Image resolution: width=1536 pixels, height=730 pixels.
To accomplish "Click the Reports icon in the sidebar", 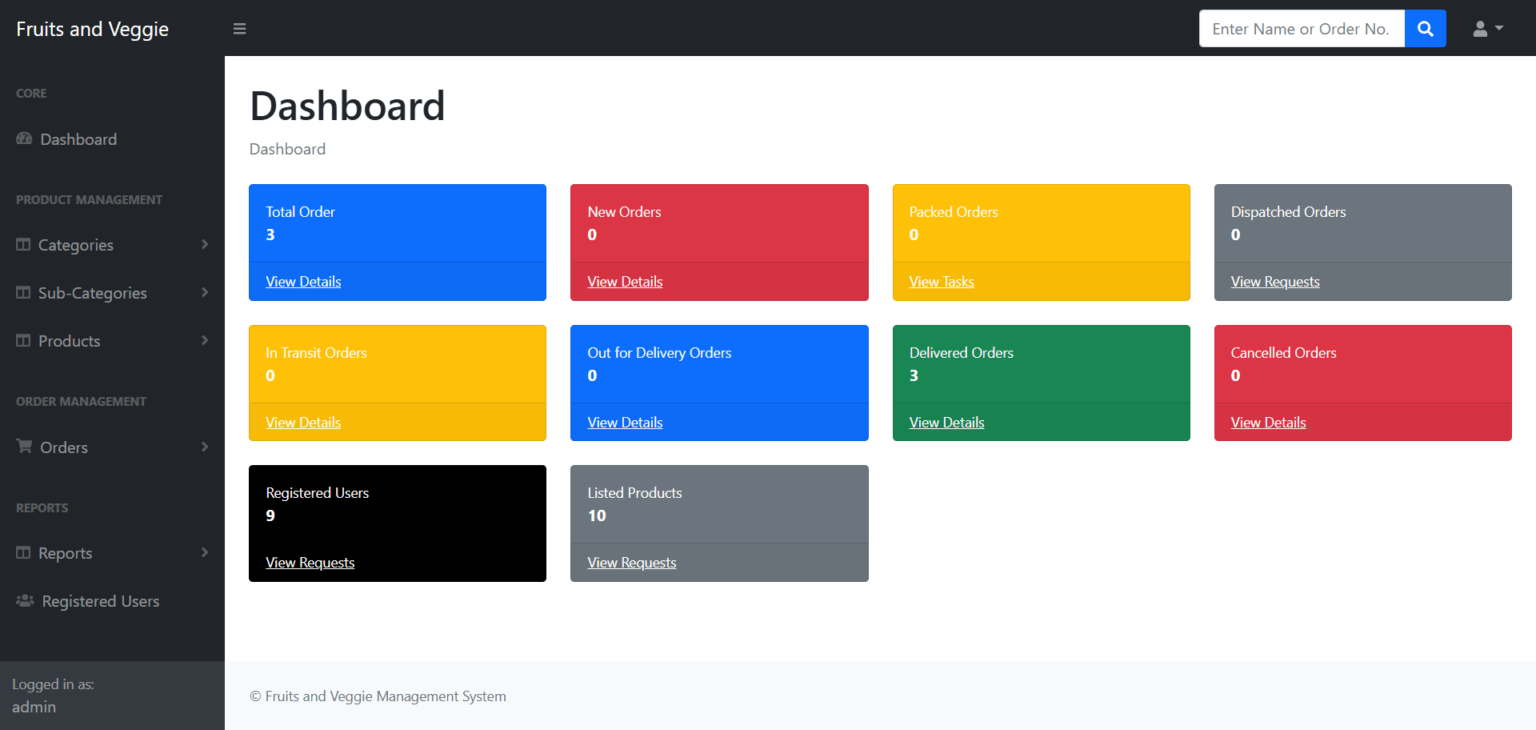I will tap(22, 553).
